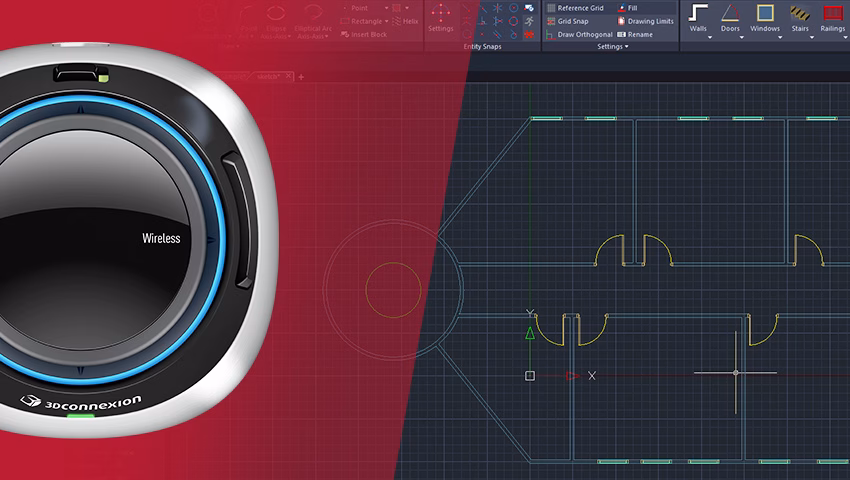850x480 pixels.
Task: Open a new tab with plus button
Action: (300, 76)
